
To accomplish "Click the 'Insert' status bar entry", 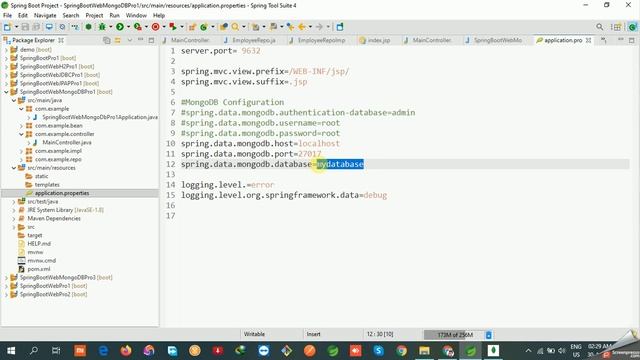I will [313, 334].
